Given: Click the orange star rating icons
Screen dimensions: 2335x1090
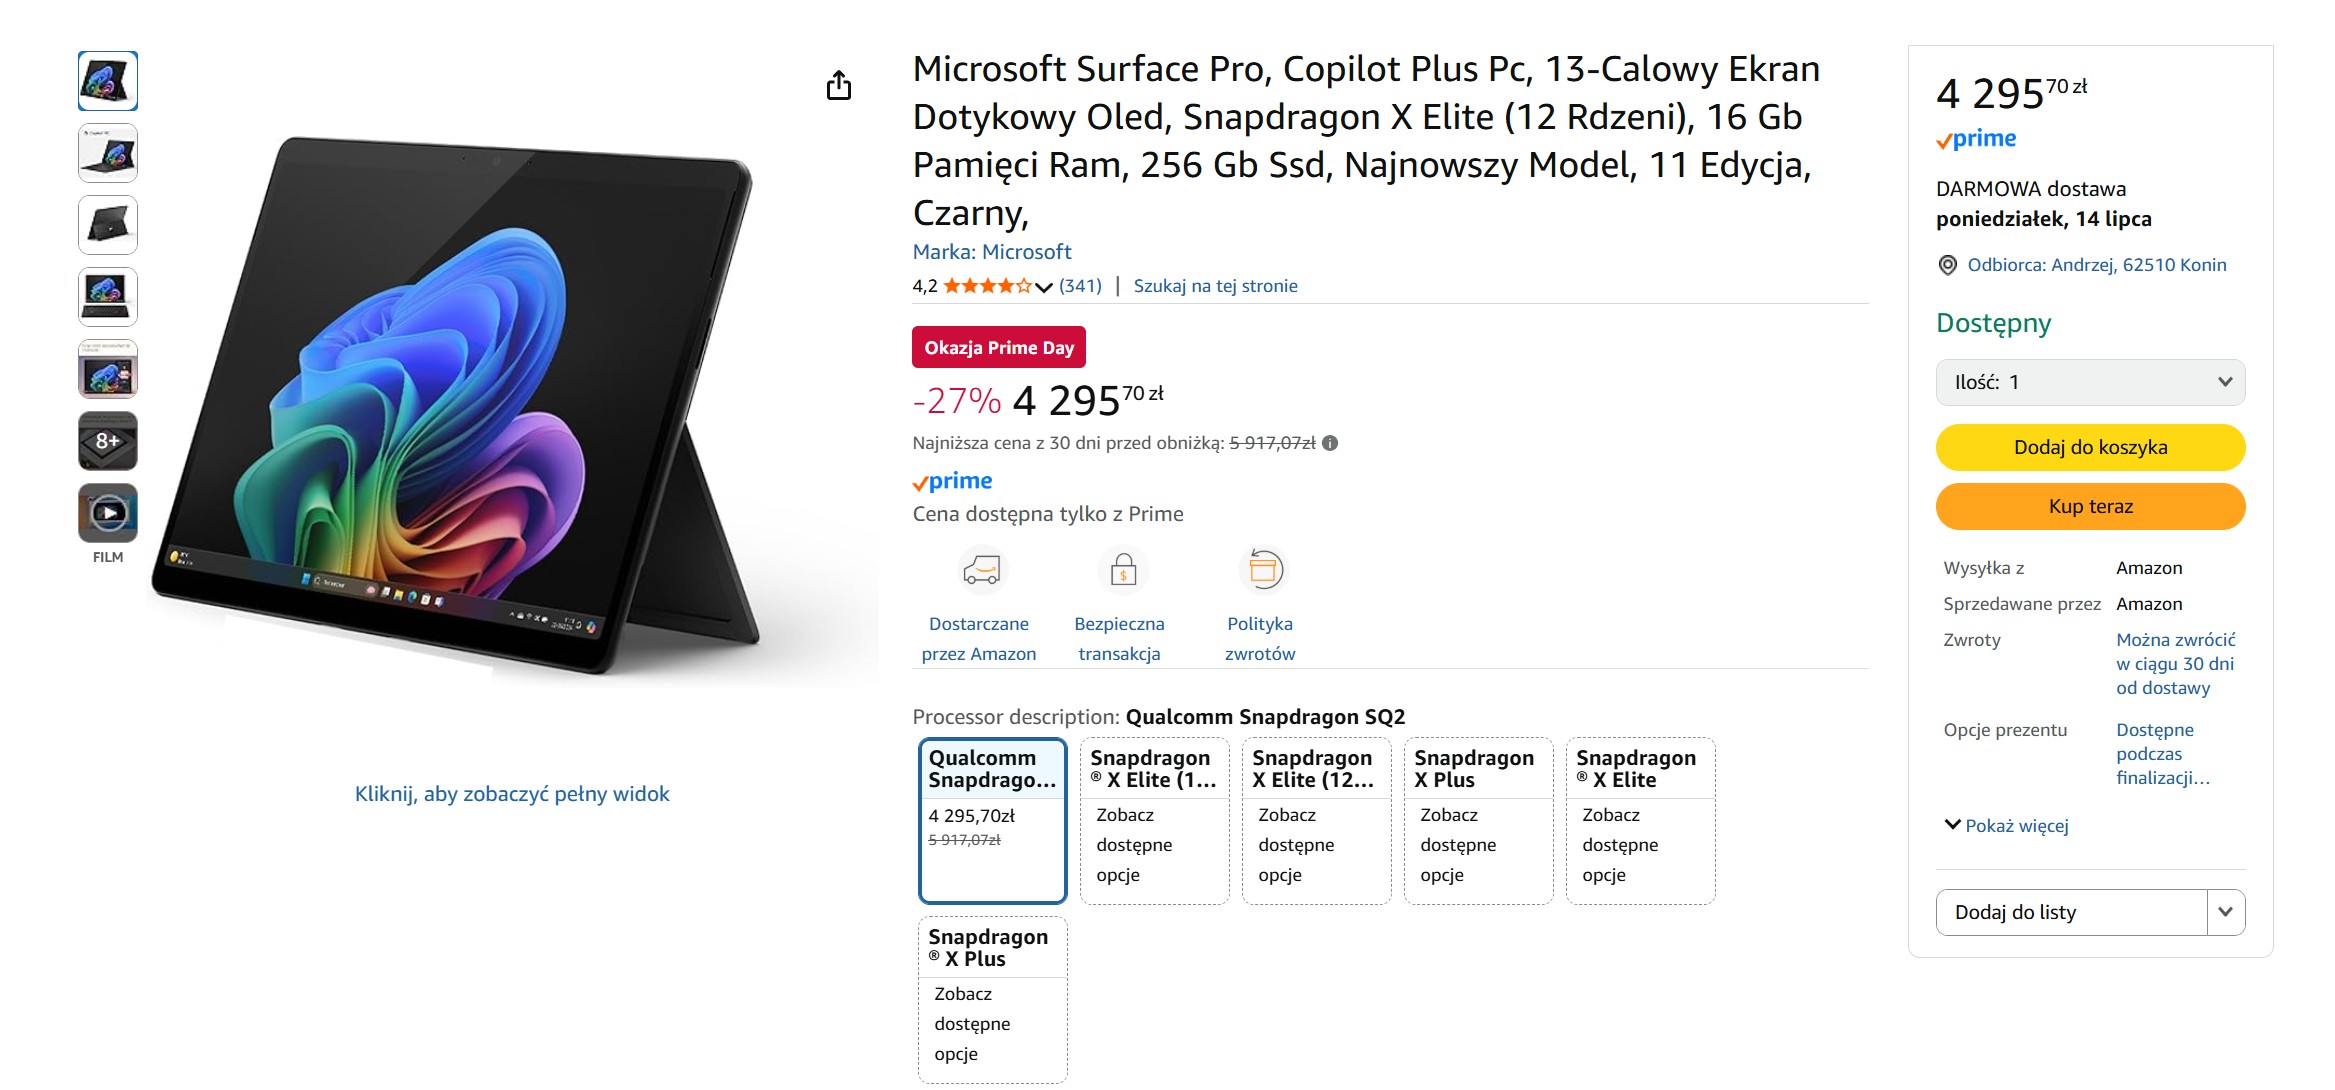Looking at the screenshot, I should [x=985, y=285].
